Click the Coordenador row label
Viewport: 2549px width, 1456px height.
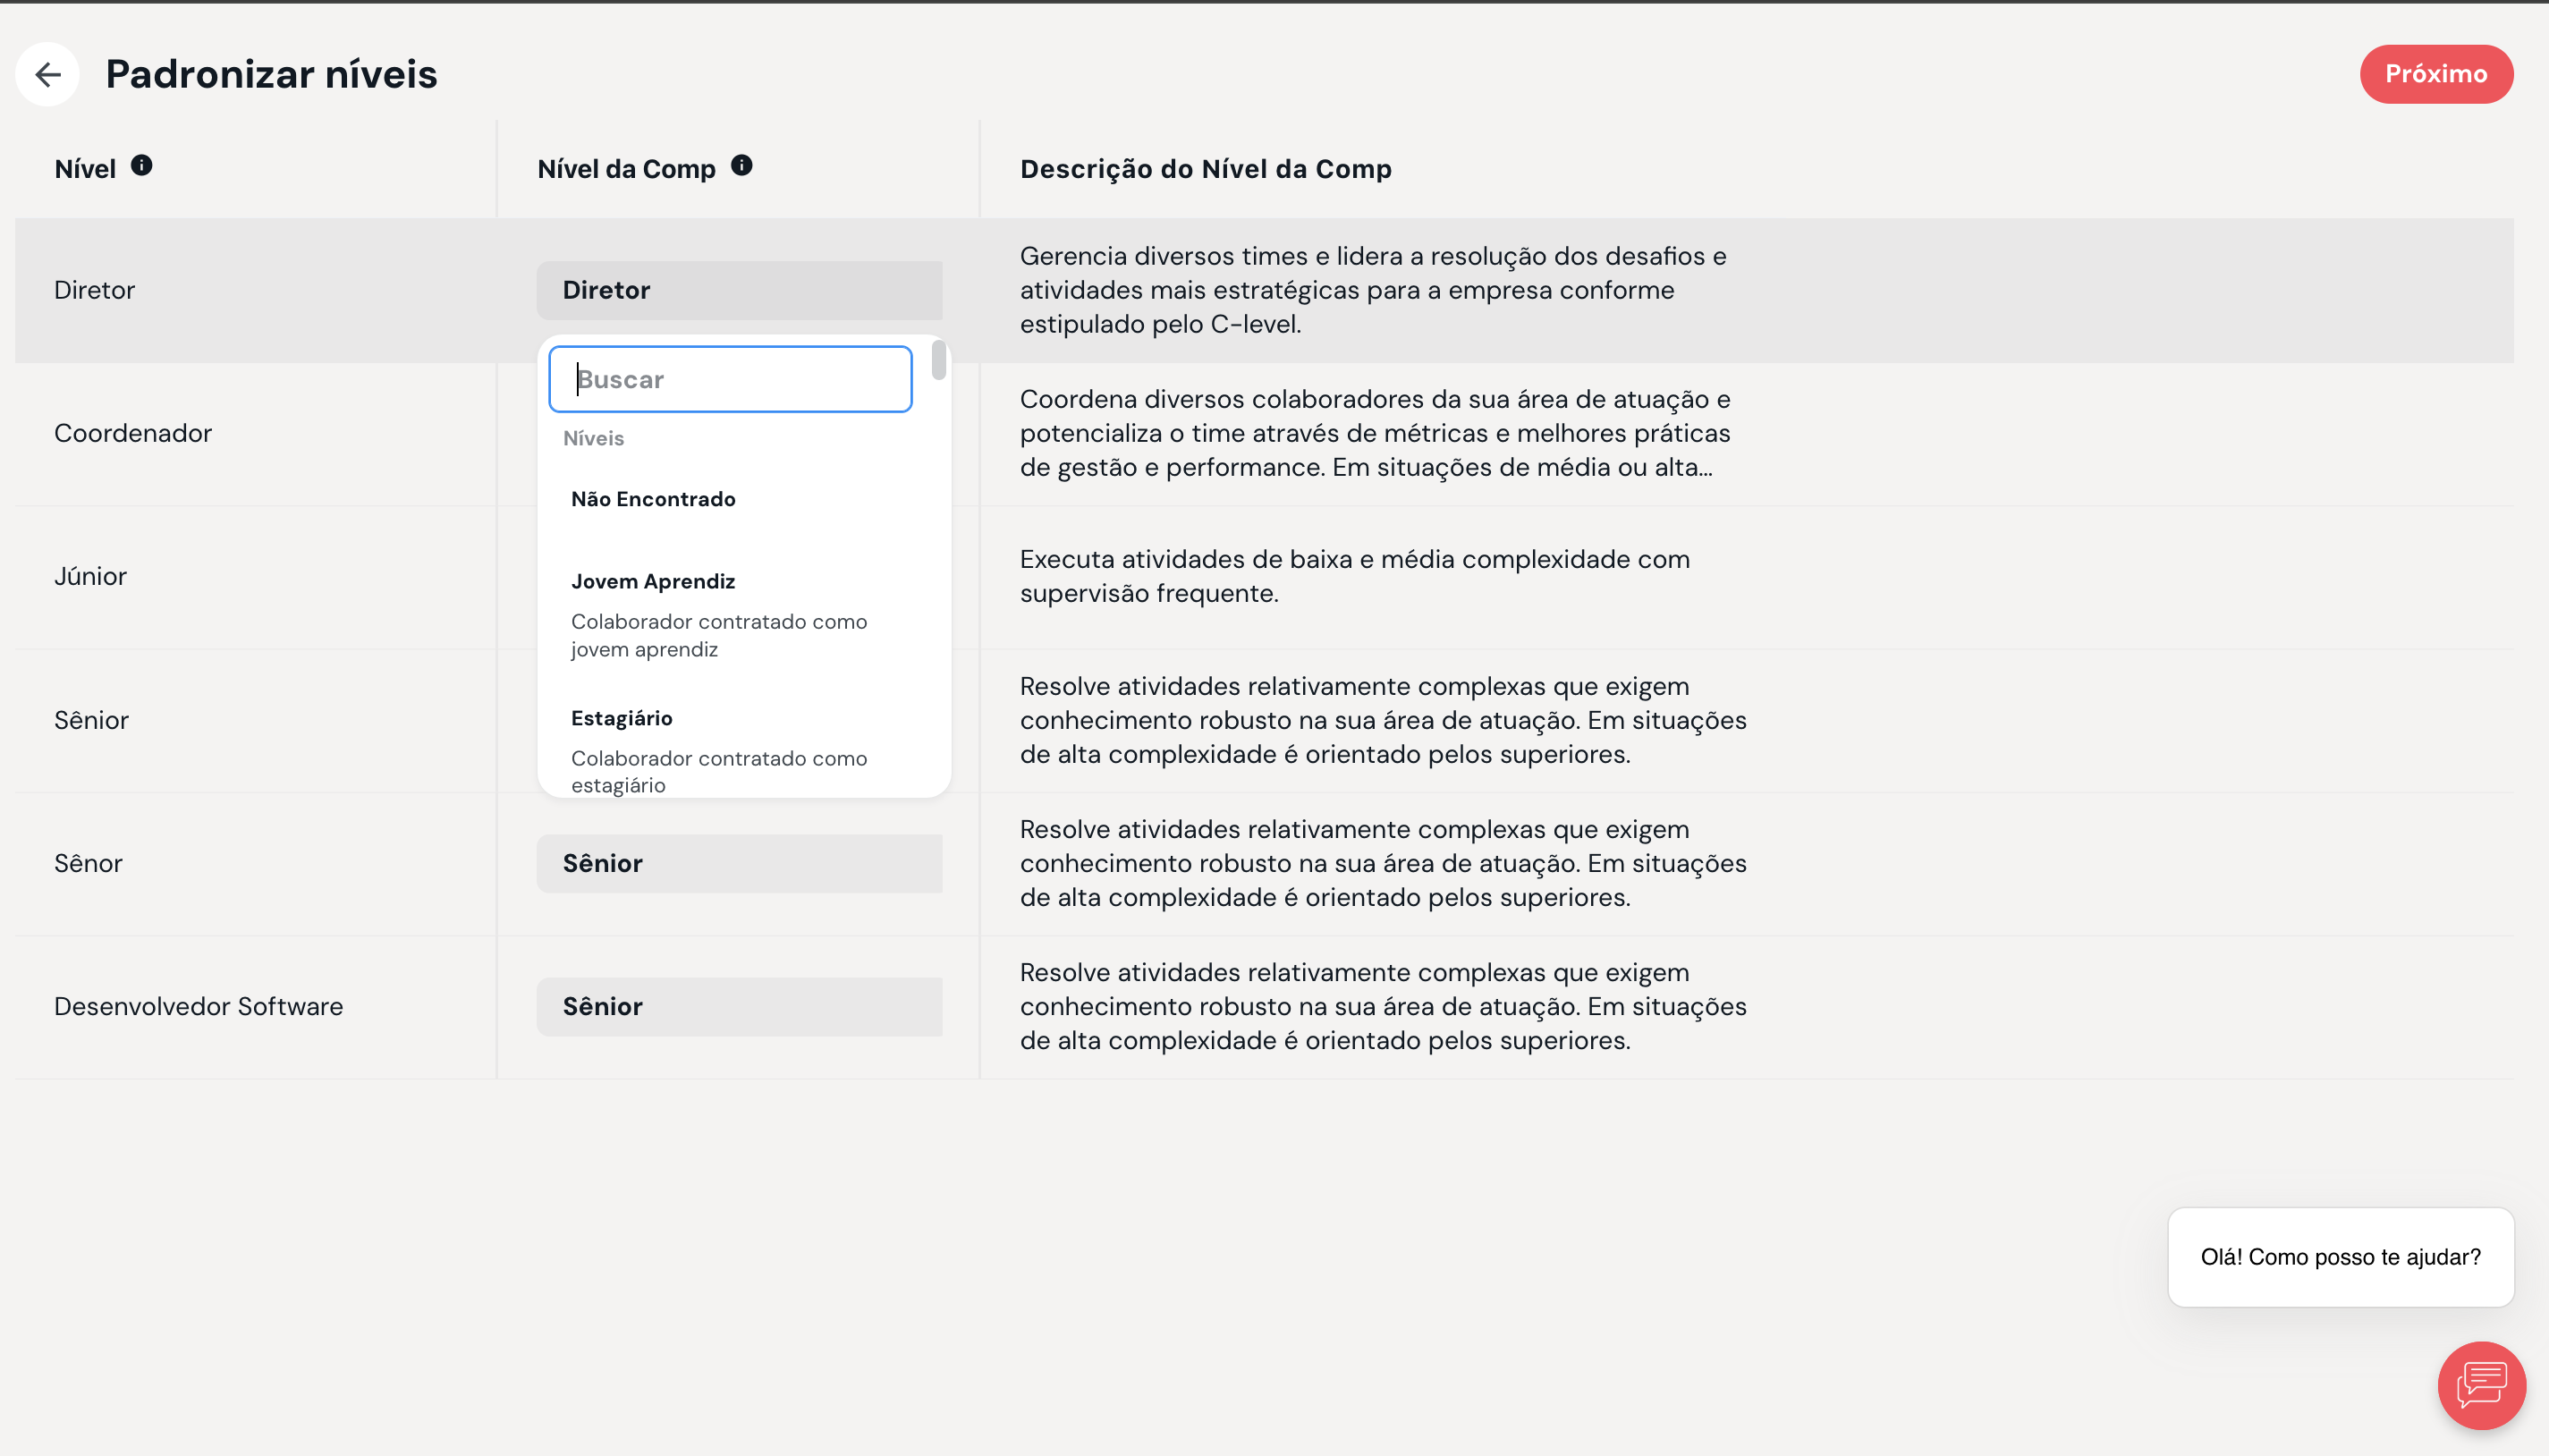(133, 433)
